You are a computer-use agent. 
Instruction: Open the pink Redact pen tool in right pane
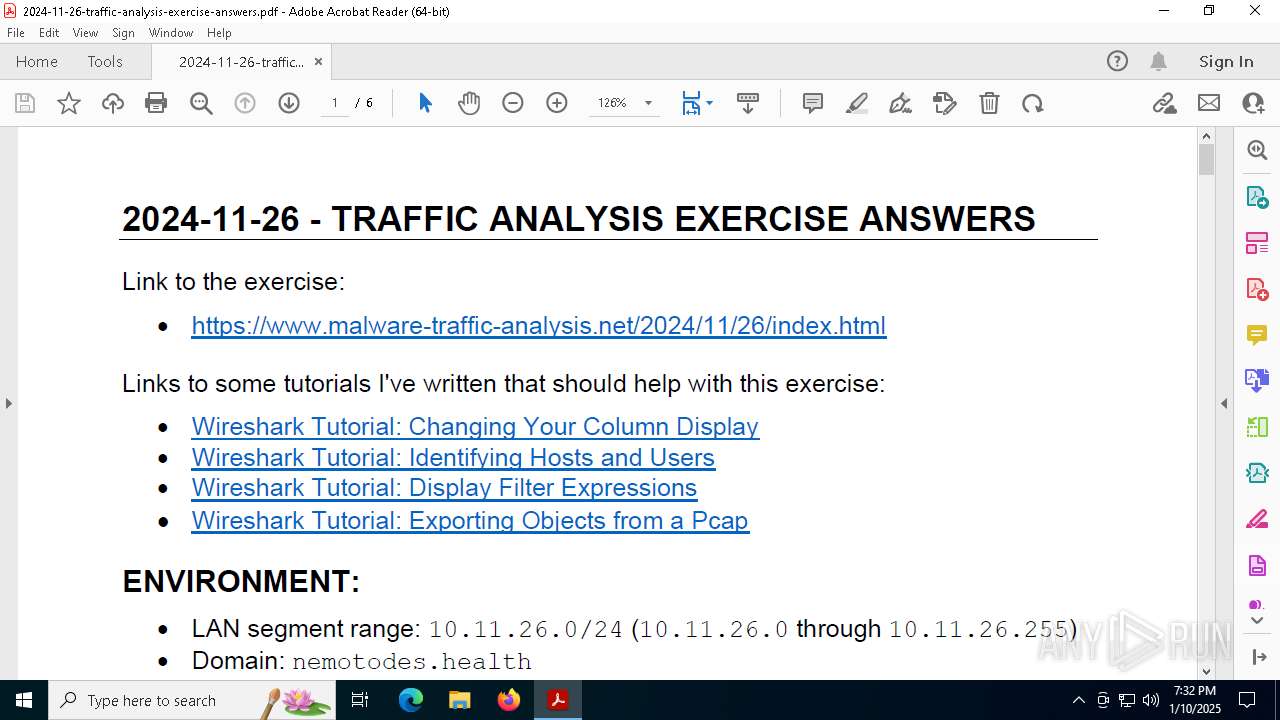1257,519
